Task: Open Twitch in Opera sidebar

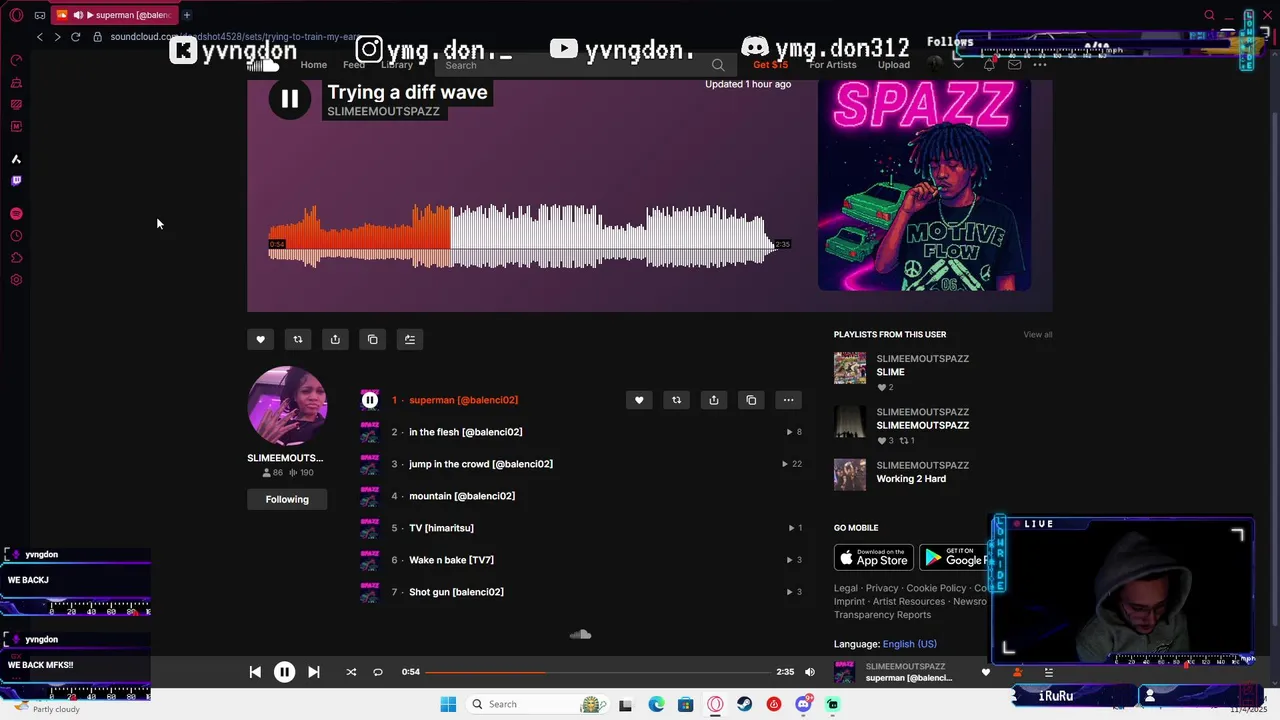Action: tap(16, 181)
